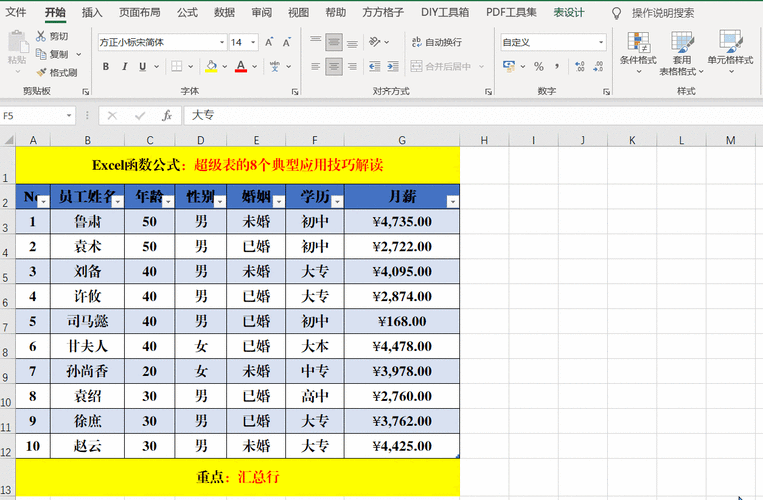Click the cell borders icon

point(177,67)
